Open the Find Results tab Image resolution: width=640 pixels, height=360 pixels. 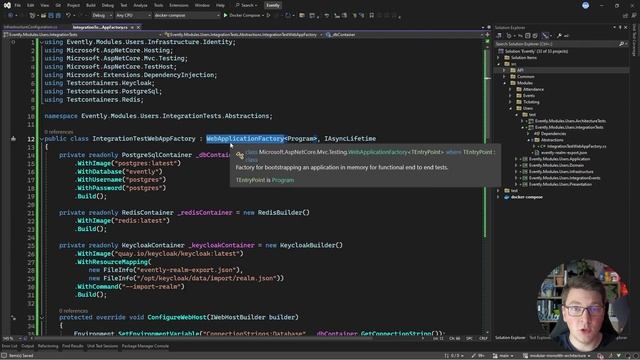pyautogui.click(x=72, y=346)
